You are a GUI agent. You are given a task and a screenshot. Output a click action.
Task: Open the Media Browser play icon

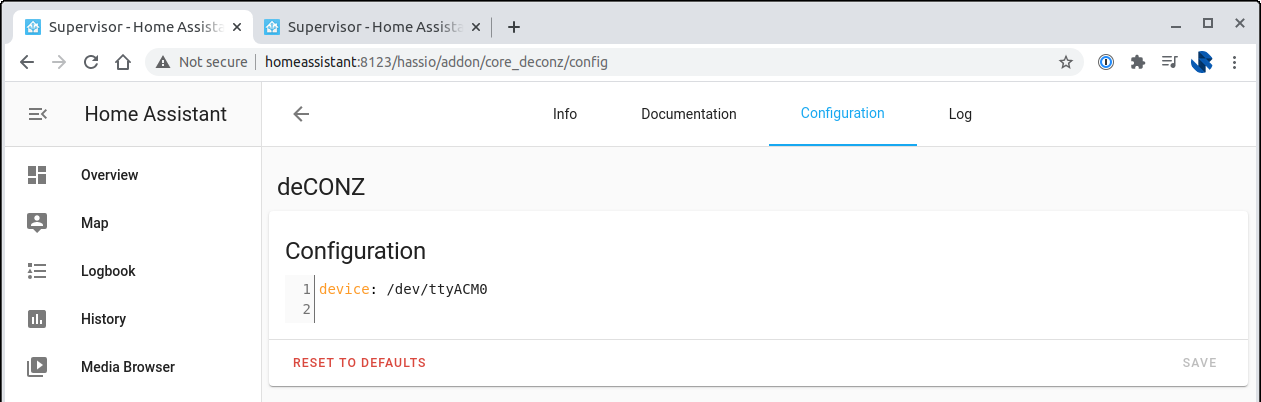(37, 367)
